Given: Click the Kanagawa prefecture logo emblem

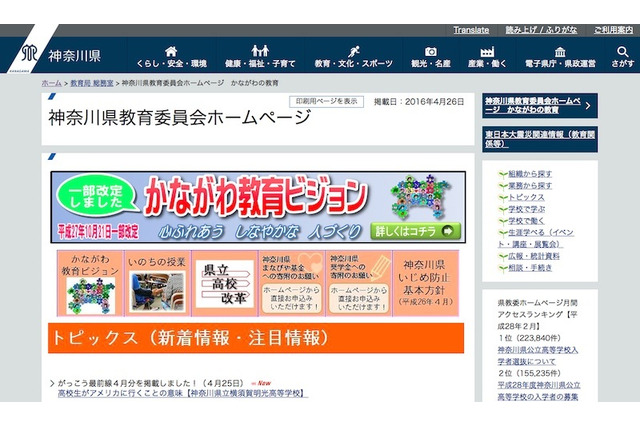Looking at the screenshot, I should coord(29,54).
